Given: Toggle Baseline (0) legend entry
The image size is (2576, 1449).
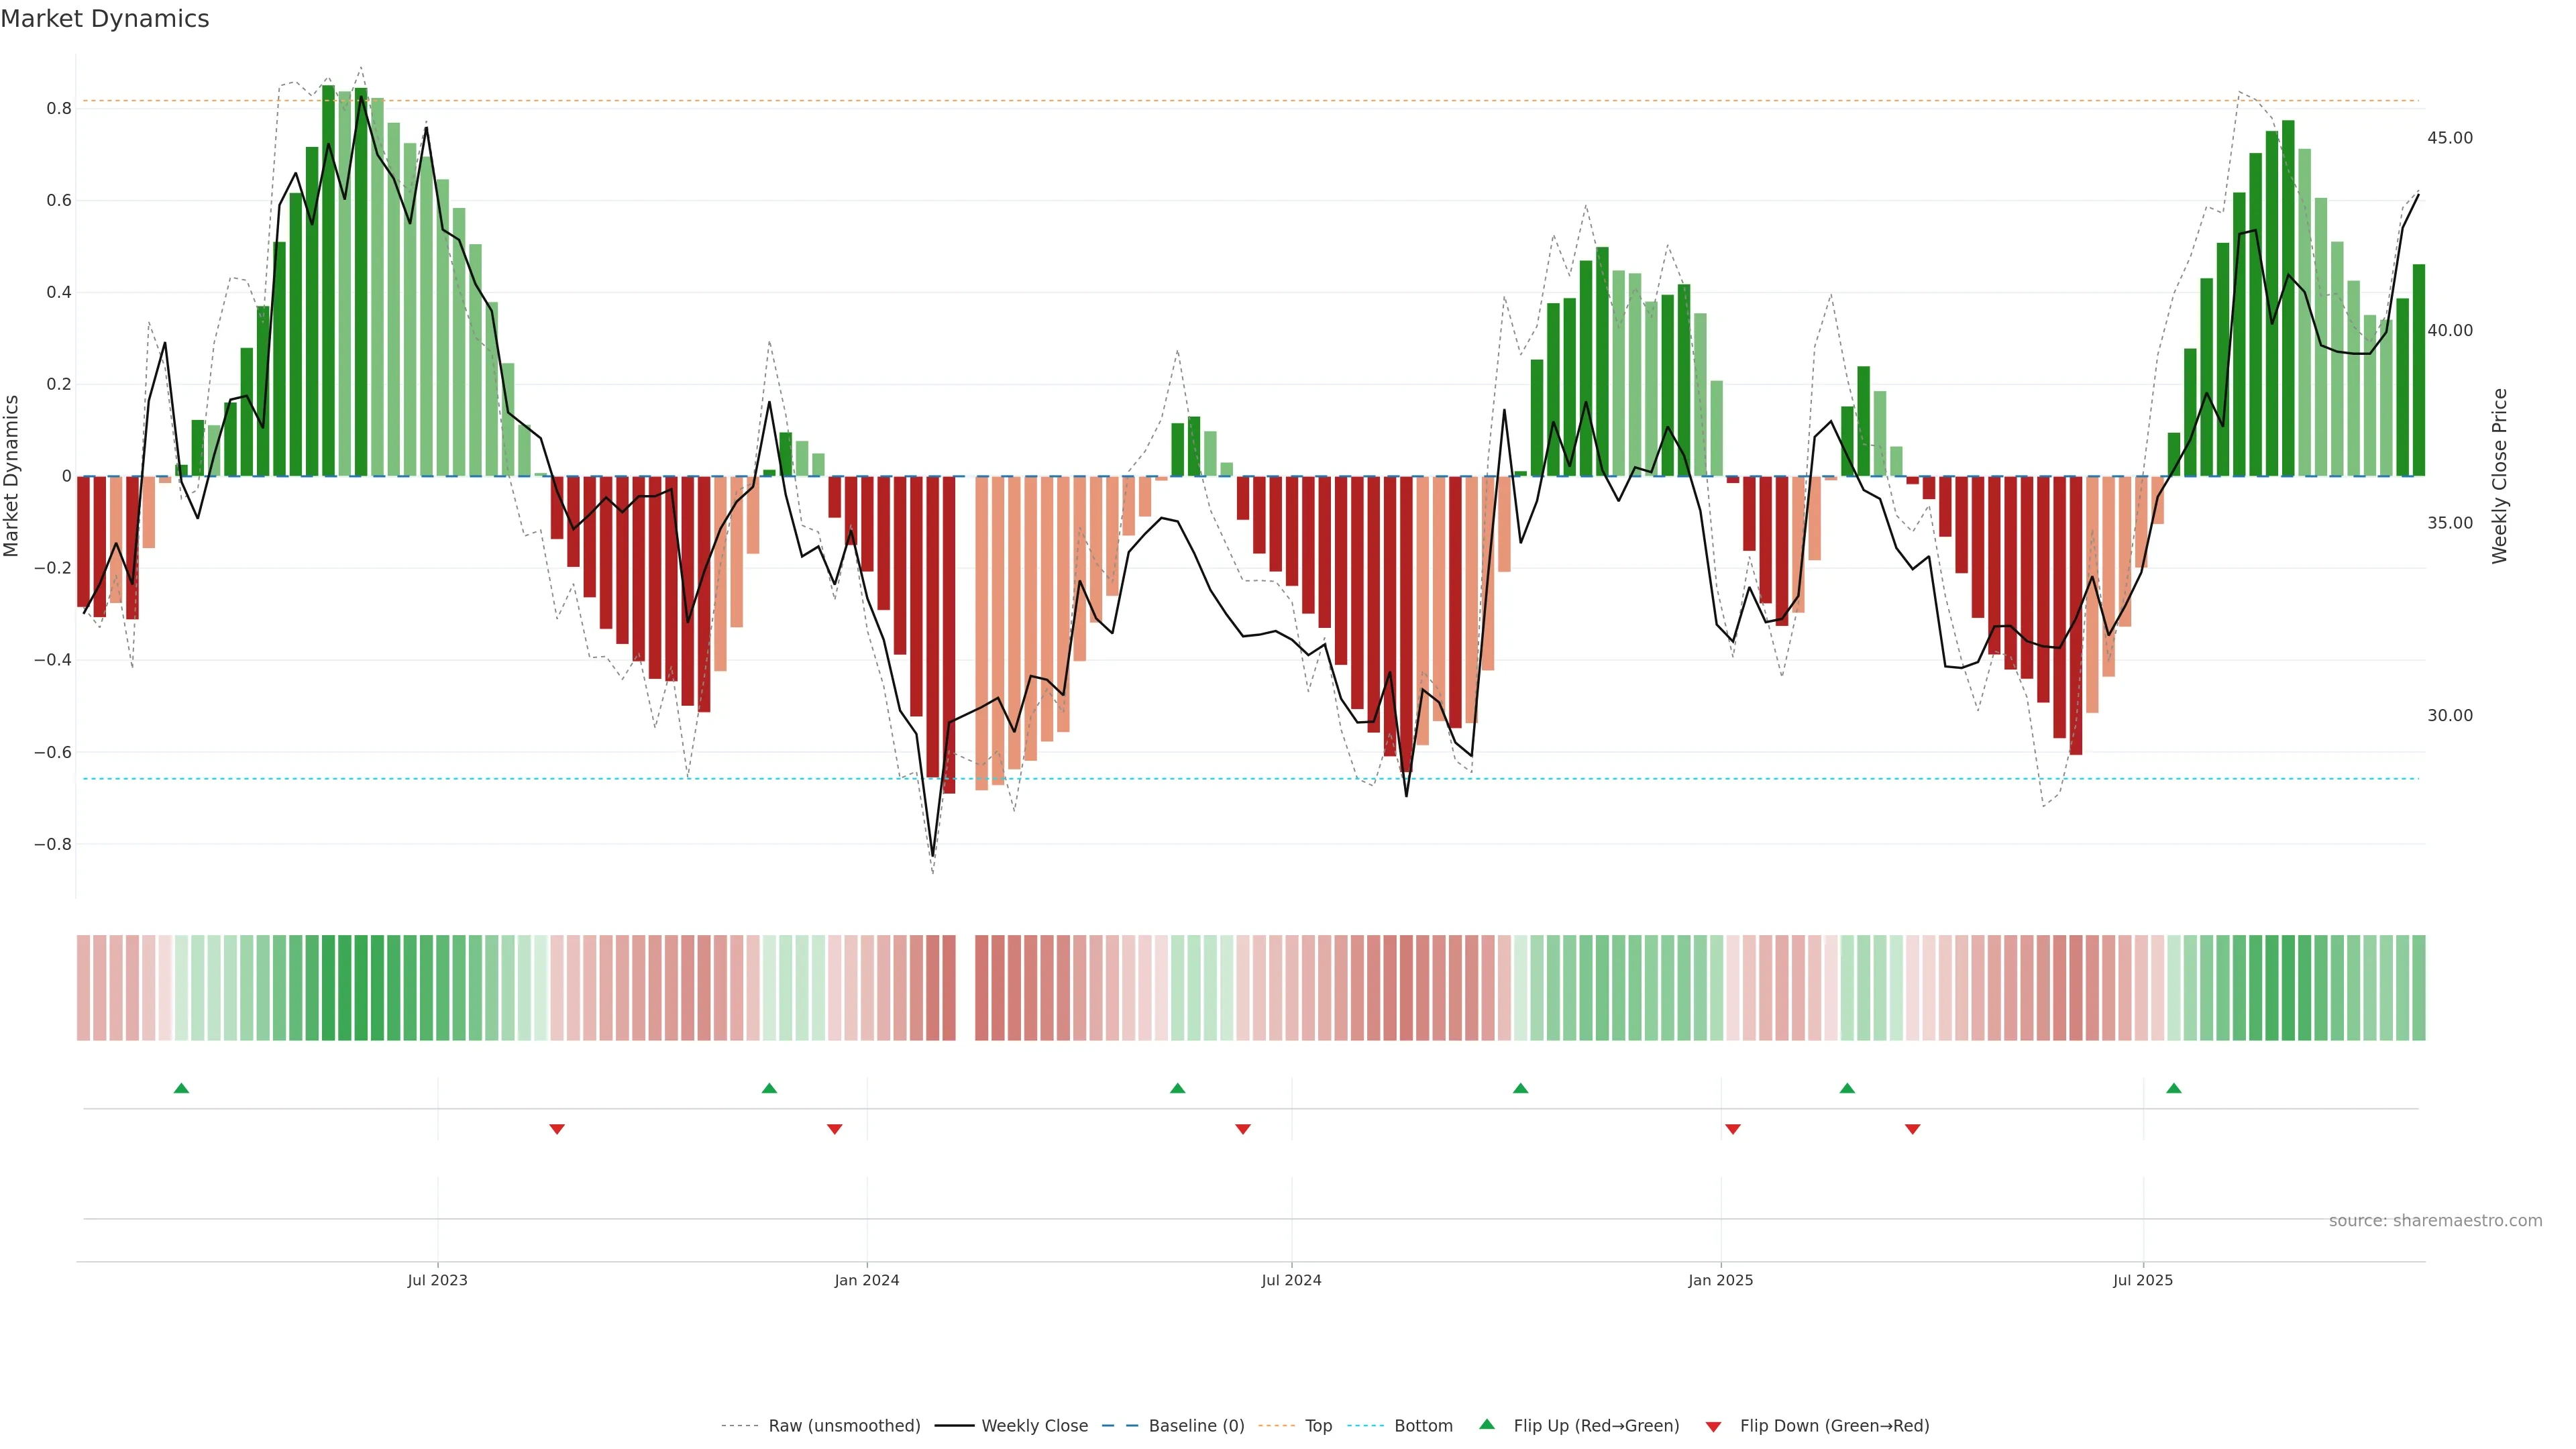Looking at the screenshot, I should coord(1196,1426).
